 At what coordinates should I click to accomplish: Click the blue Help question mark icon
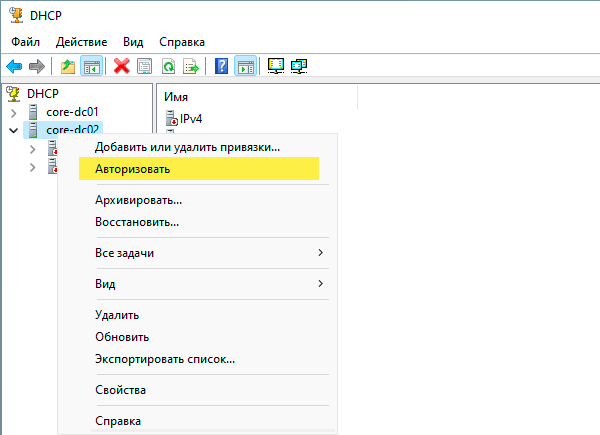tap(222, 66)
